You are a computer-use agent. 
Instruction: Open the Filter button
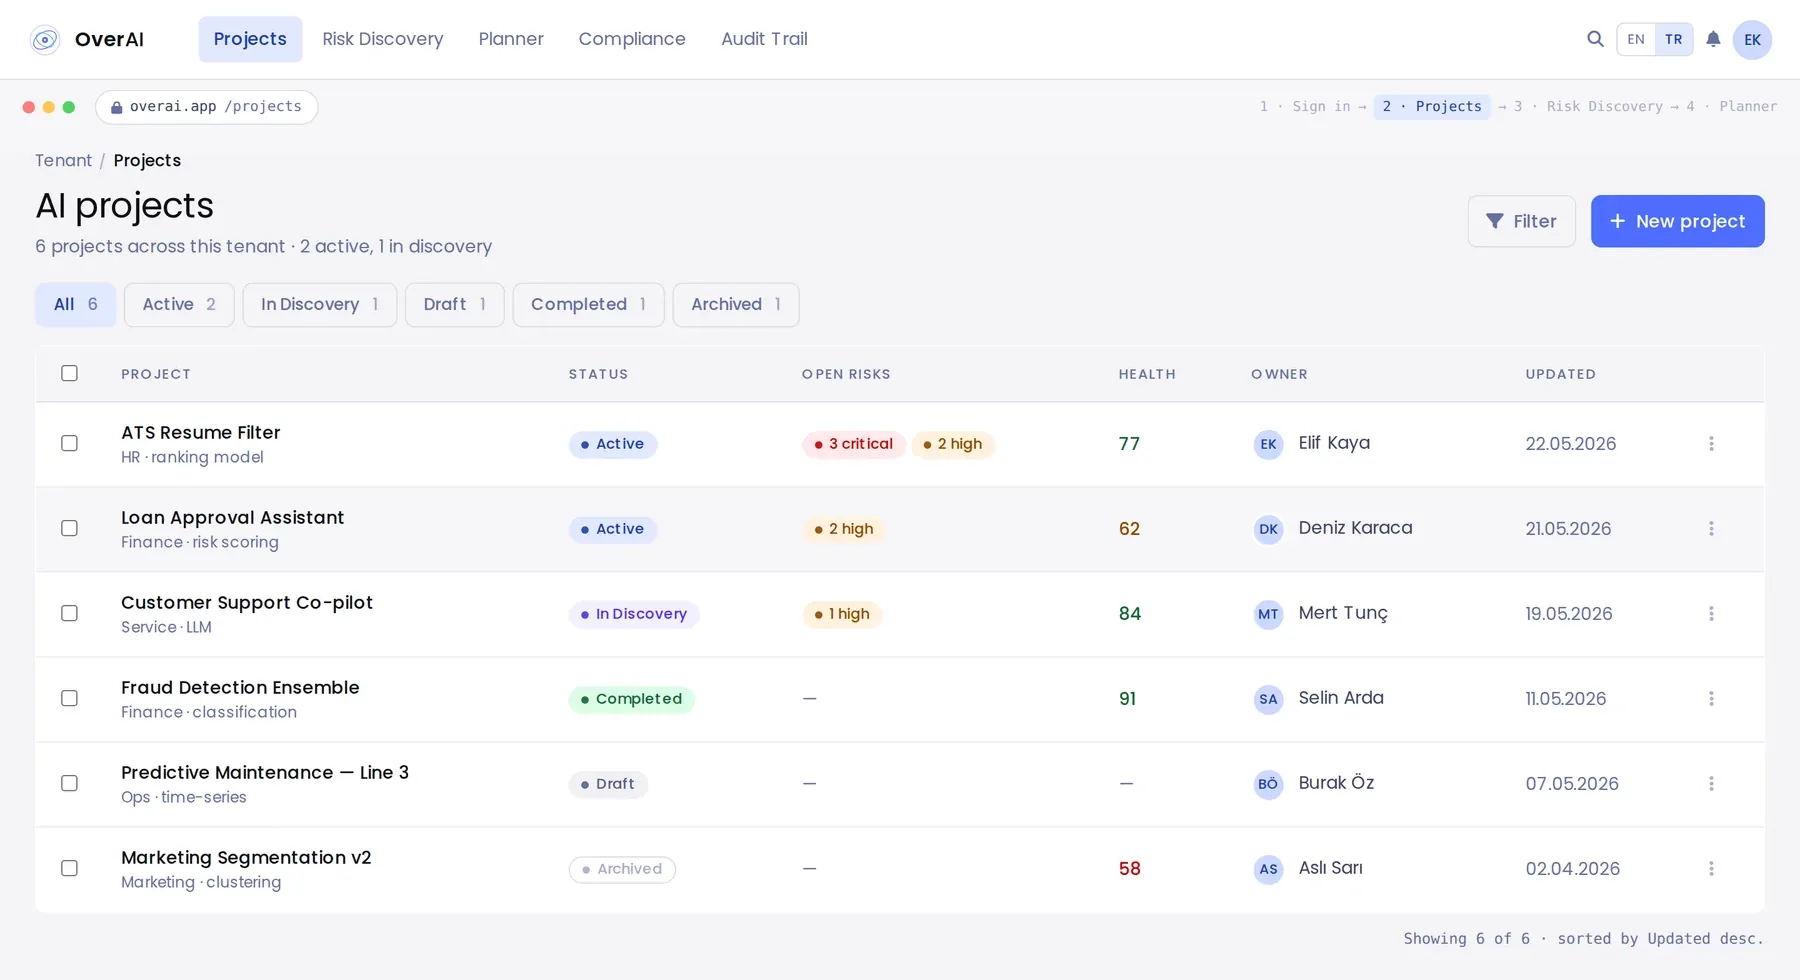click(x=1522, y=221)
